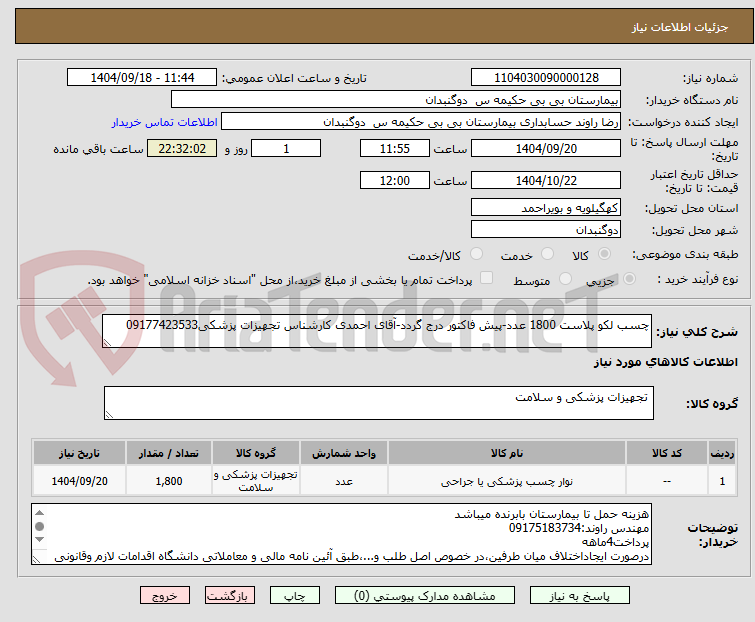Click the بازگشت back button
The image size is (755, 622).
230,596
